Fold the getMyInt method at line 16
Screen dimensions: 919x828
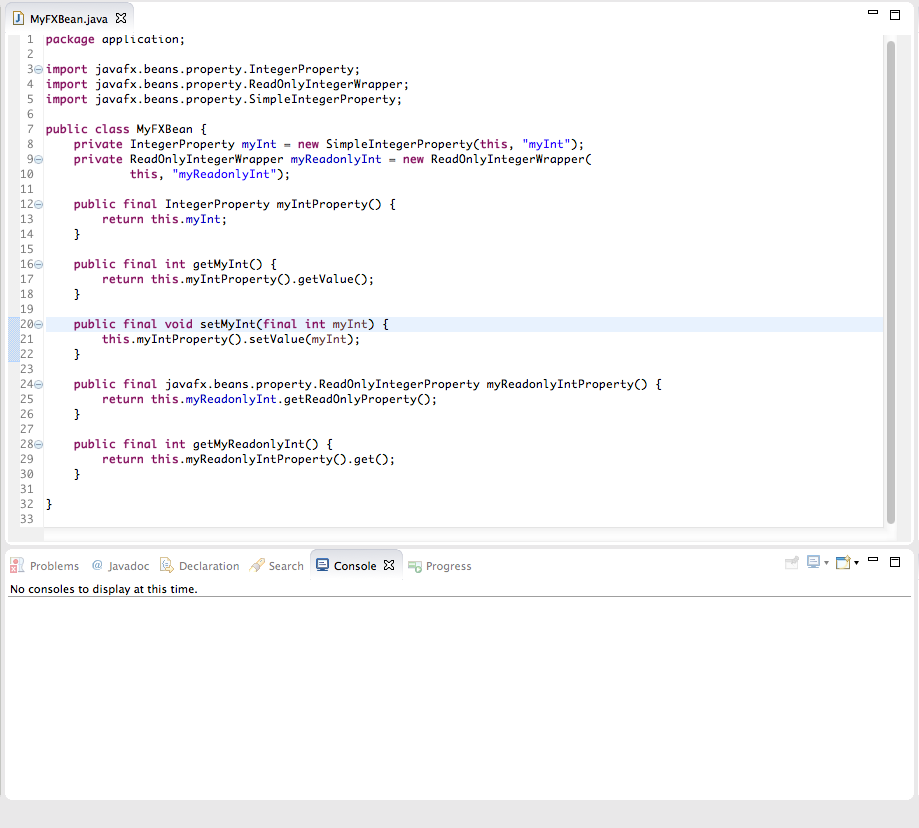38,264
